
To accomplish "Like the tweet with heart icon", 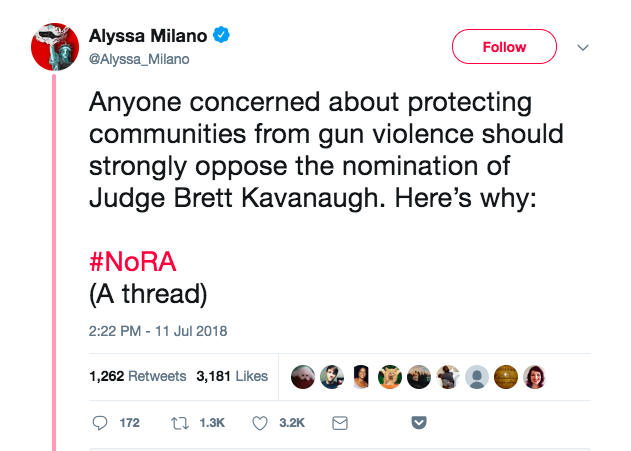I will coord(260,423).
